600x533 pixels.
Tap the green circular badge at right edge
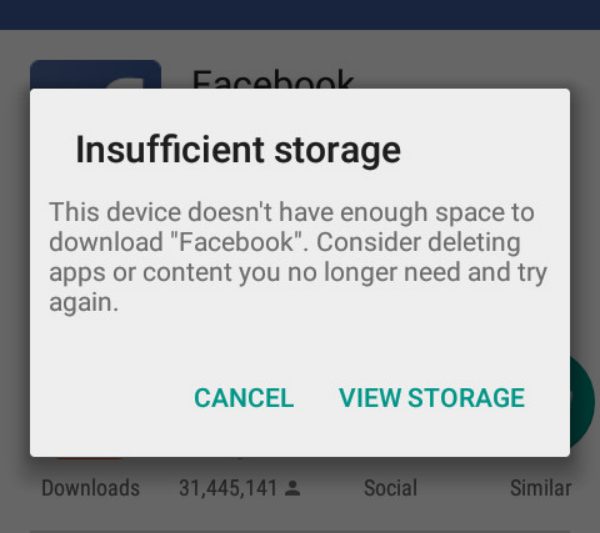tap(581, 400)
